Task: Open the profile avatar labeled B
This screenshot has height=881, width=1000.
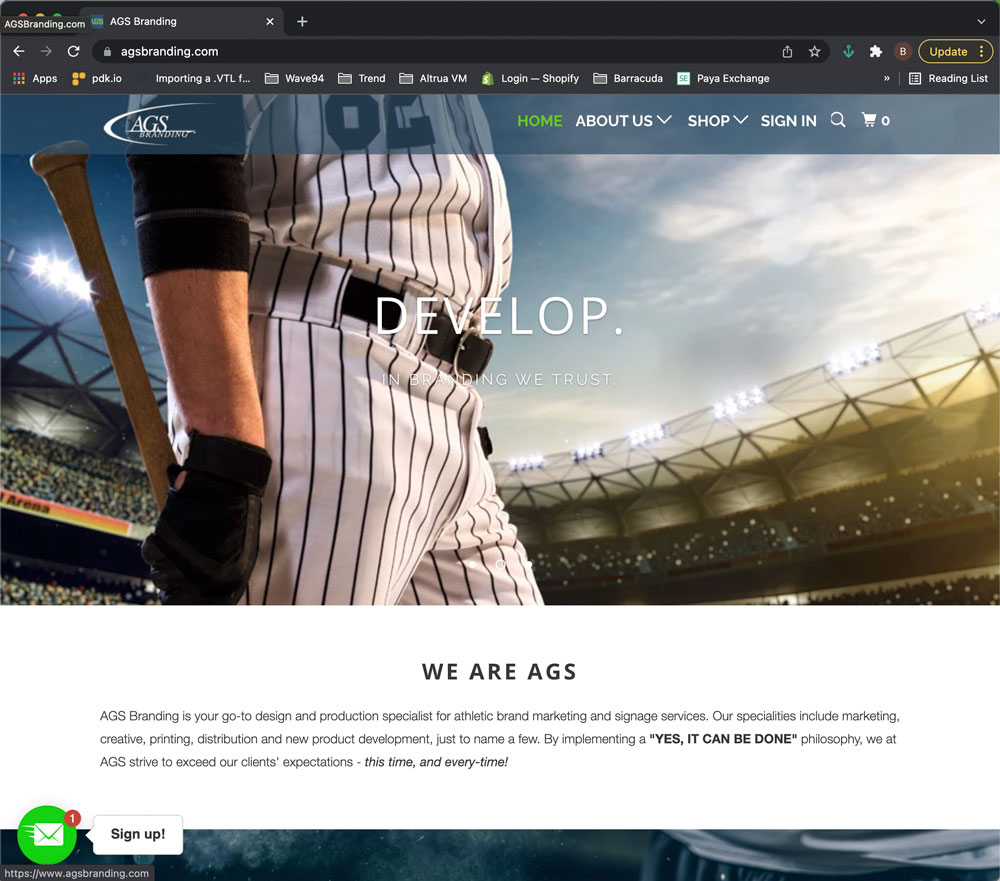Action: [x=902, y=52]
